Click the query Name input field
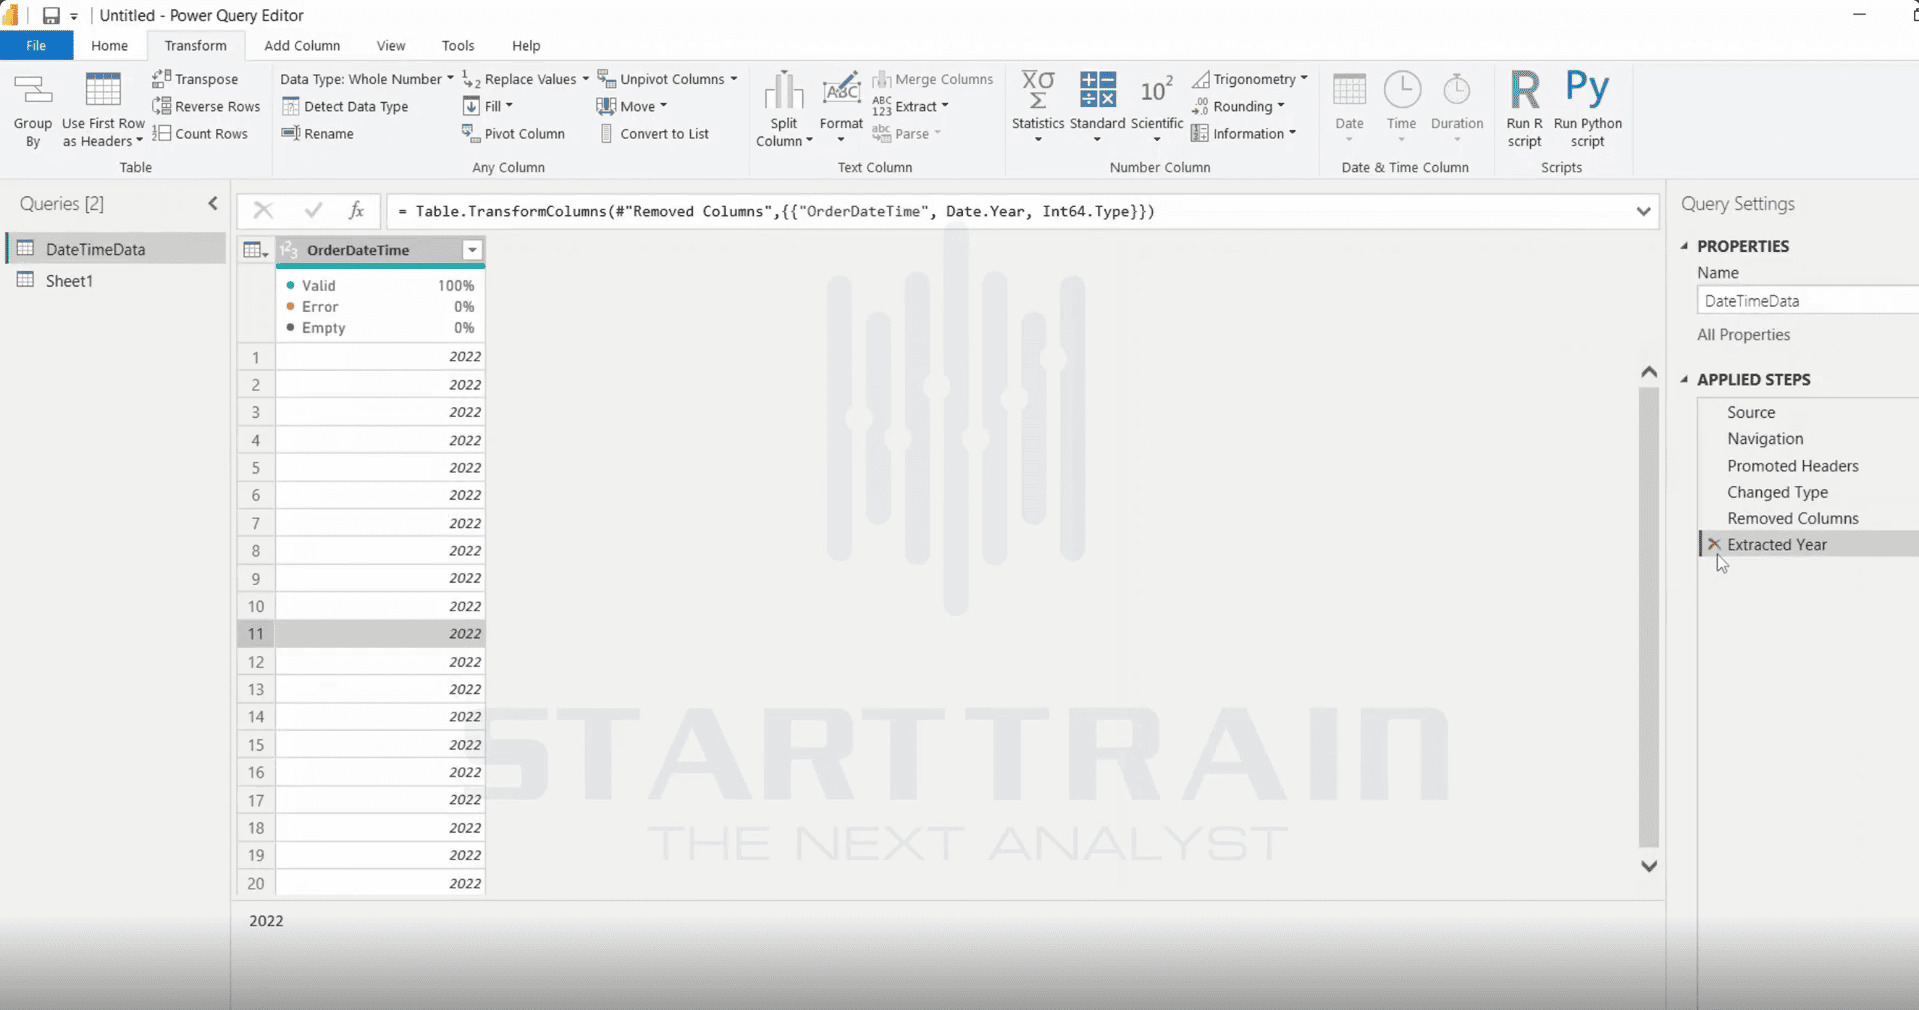 click(1808, 300)
